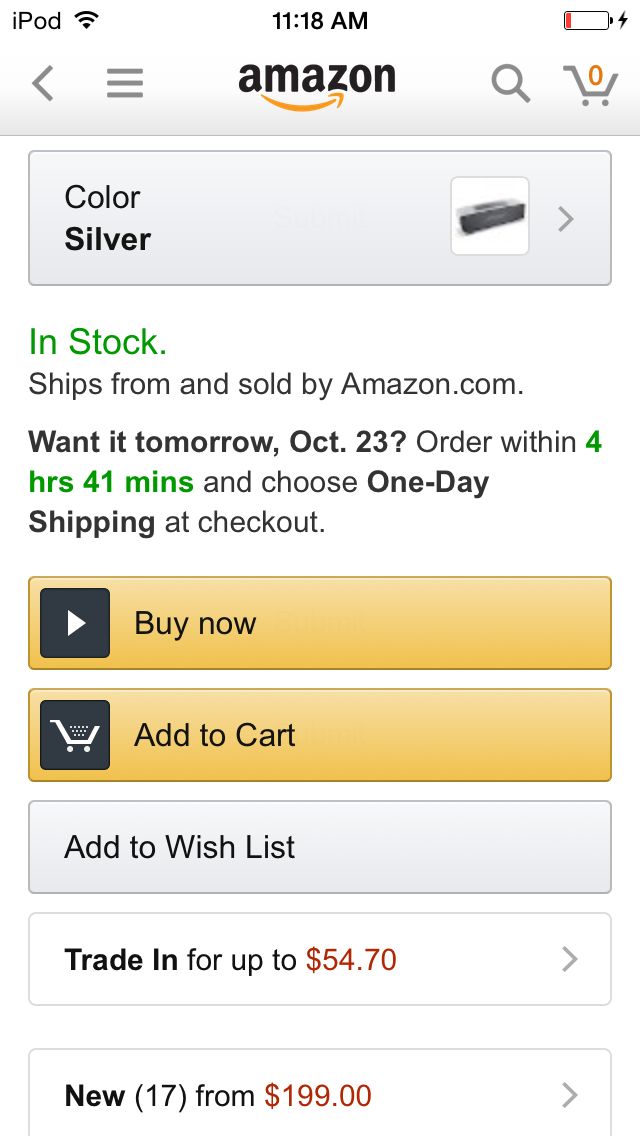Open the shopping cart icon
Image resolution: width=640 pixels, height=1136 pixels.
(592, 84)
